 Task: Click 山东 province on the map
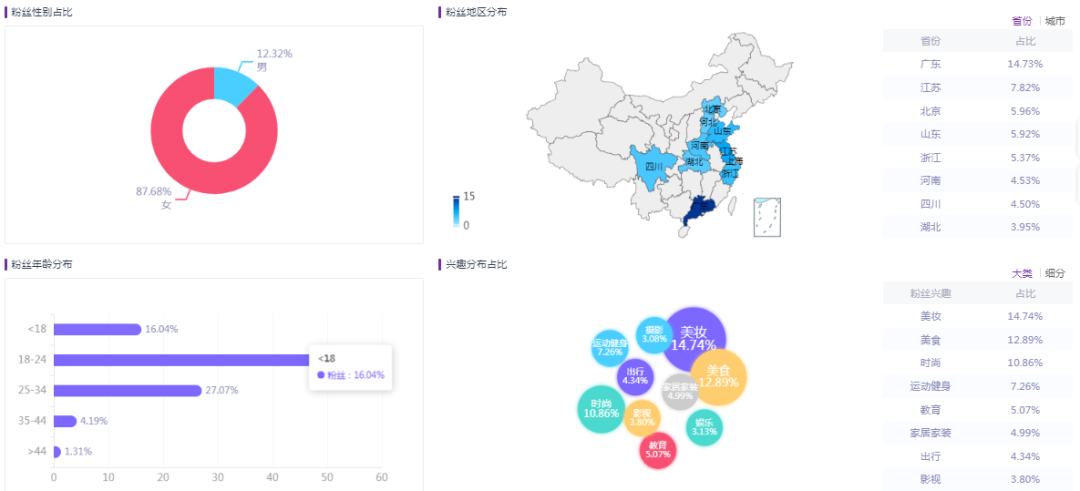coord(723,130)
